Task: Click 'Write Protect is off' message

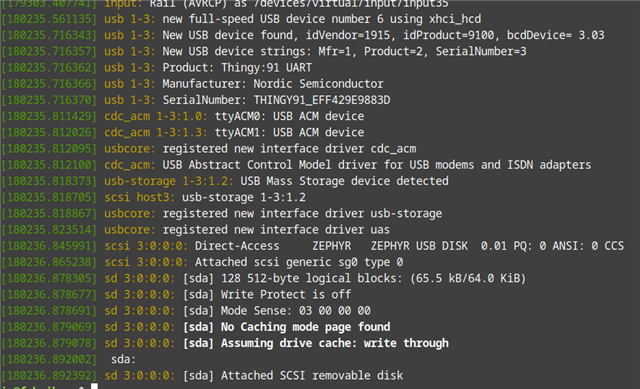Action: click(x=286, y=295)
